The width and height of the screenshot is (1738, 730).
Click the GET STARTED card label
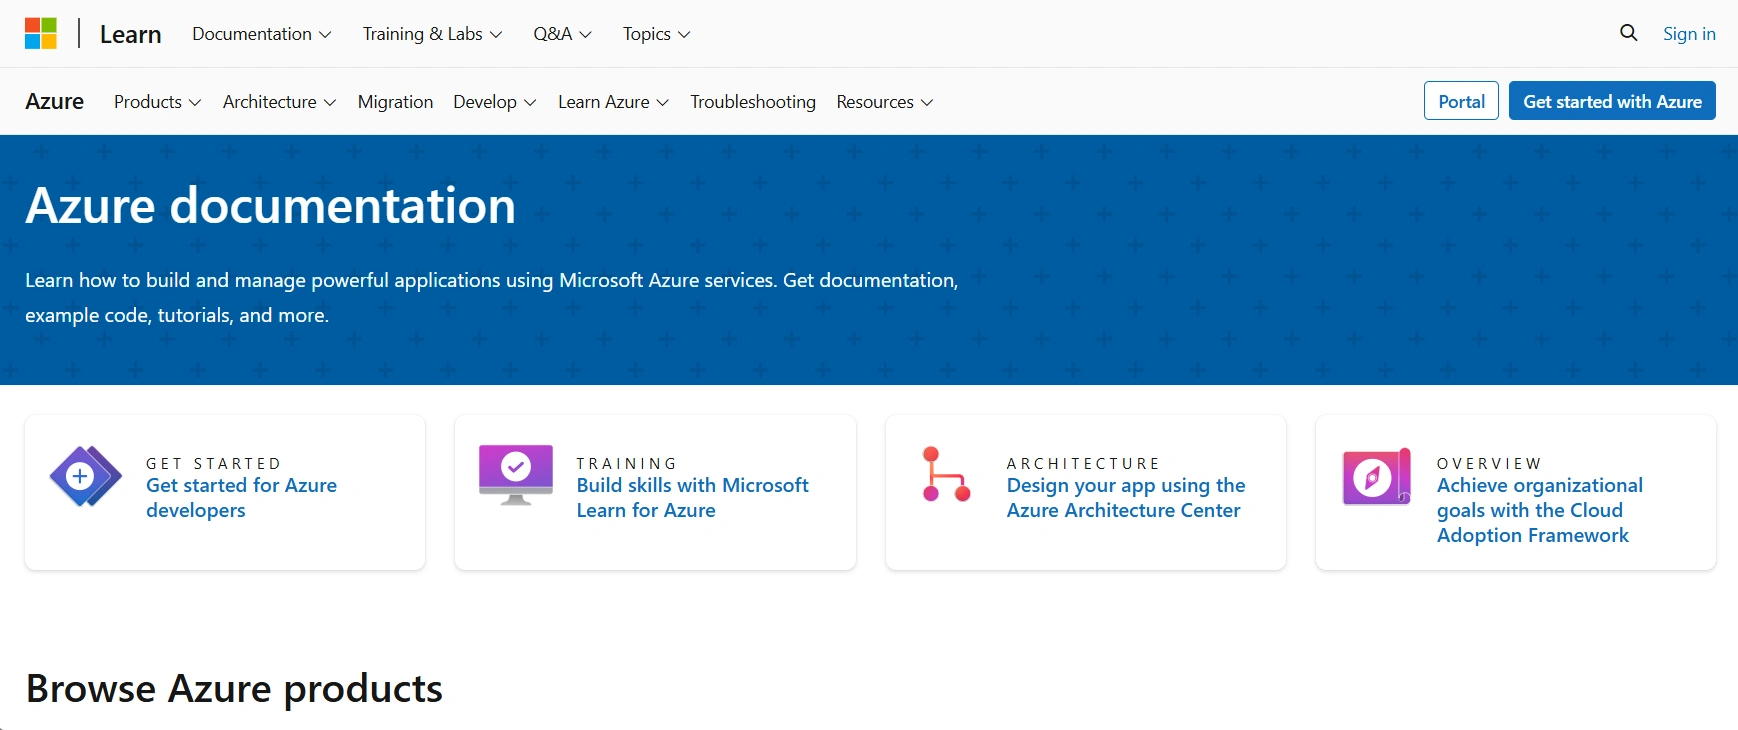[214, 464]
